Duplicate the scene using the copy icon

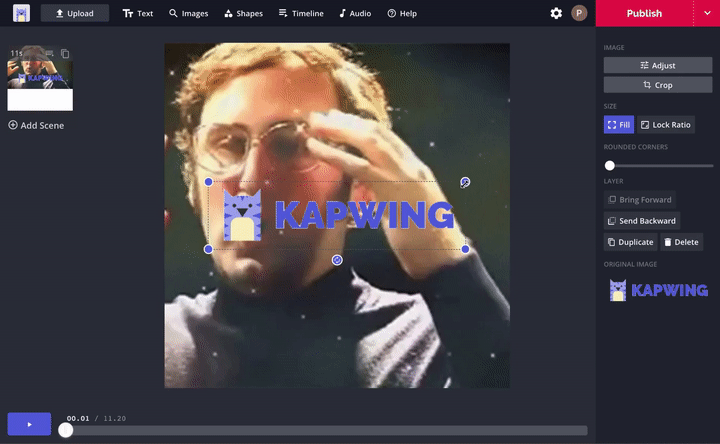(x=65, y=53)
